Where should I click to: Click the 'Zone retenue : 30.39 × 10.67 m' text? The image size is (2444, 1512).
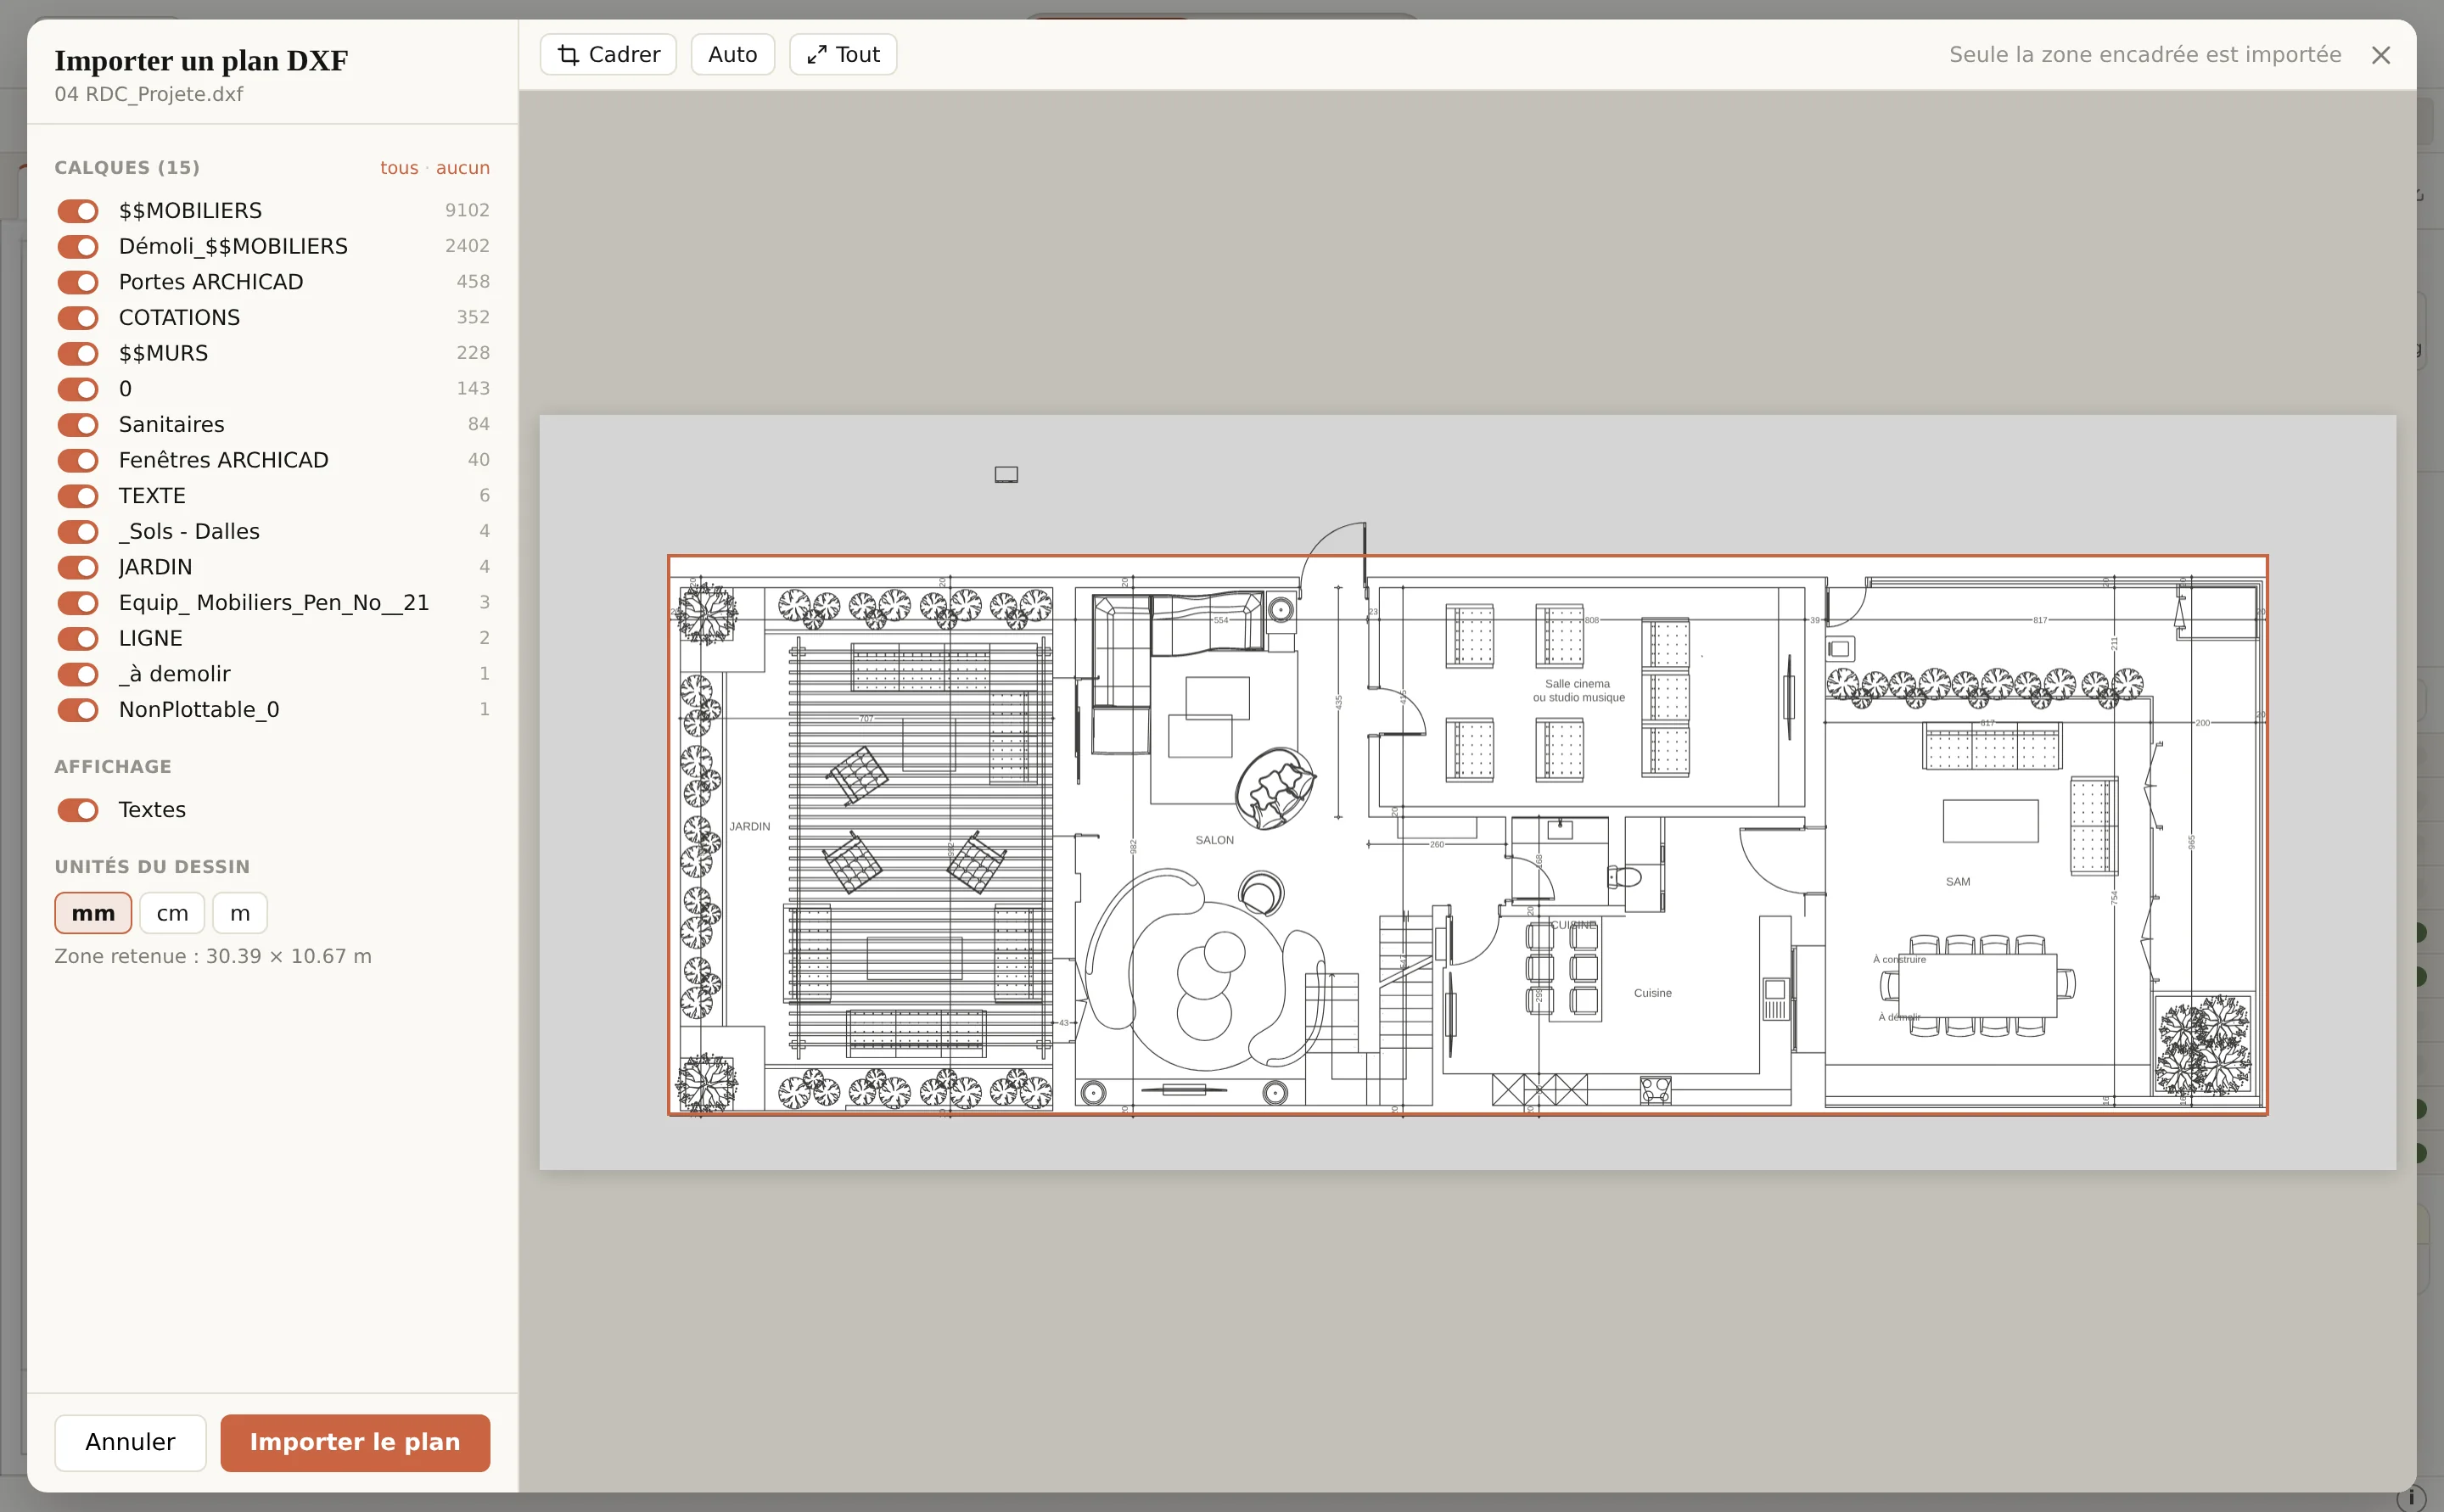(213, 956)
